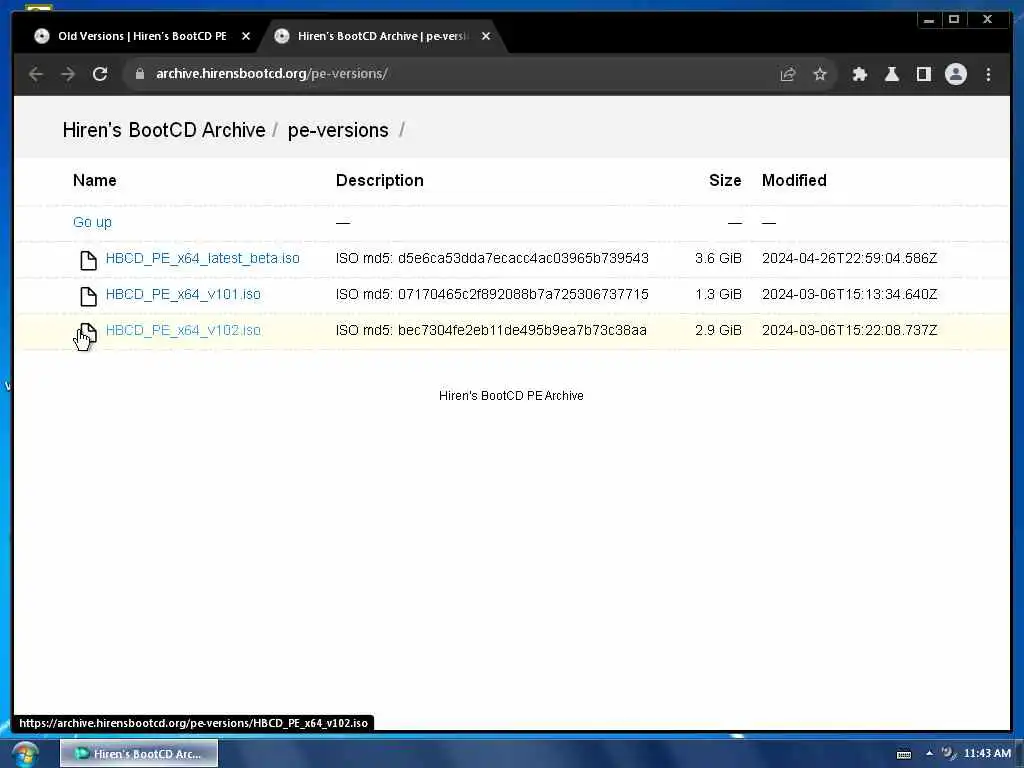Open the Chrome Labs flask icon
Viewport: 1024px width, 768px height.
pos(891,74)
